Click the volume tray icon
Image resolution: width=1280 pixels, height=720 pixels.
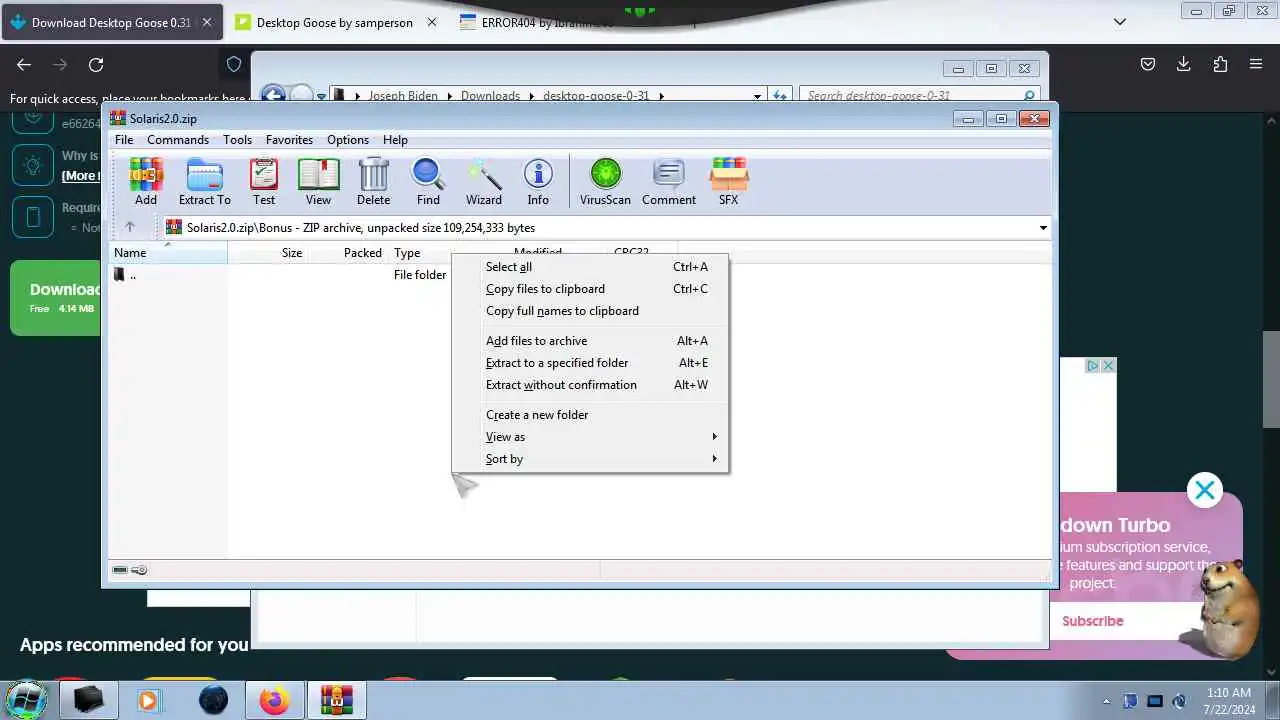coord(1180,701)
